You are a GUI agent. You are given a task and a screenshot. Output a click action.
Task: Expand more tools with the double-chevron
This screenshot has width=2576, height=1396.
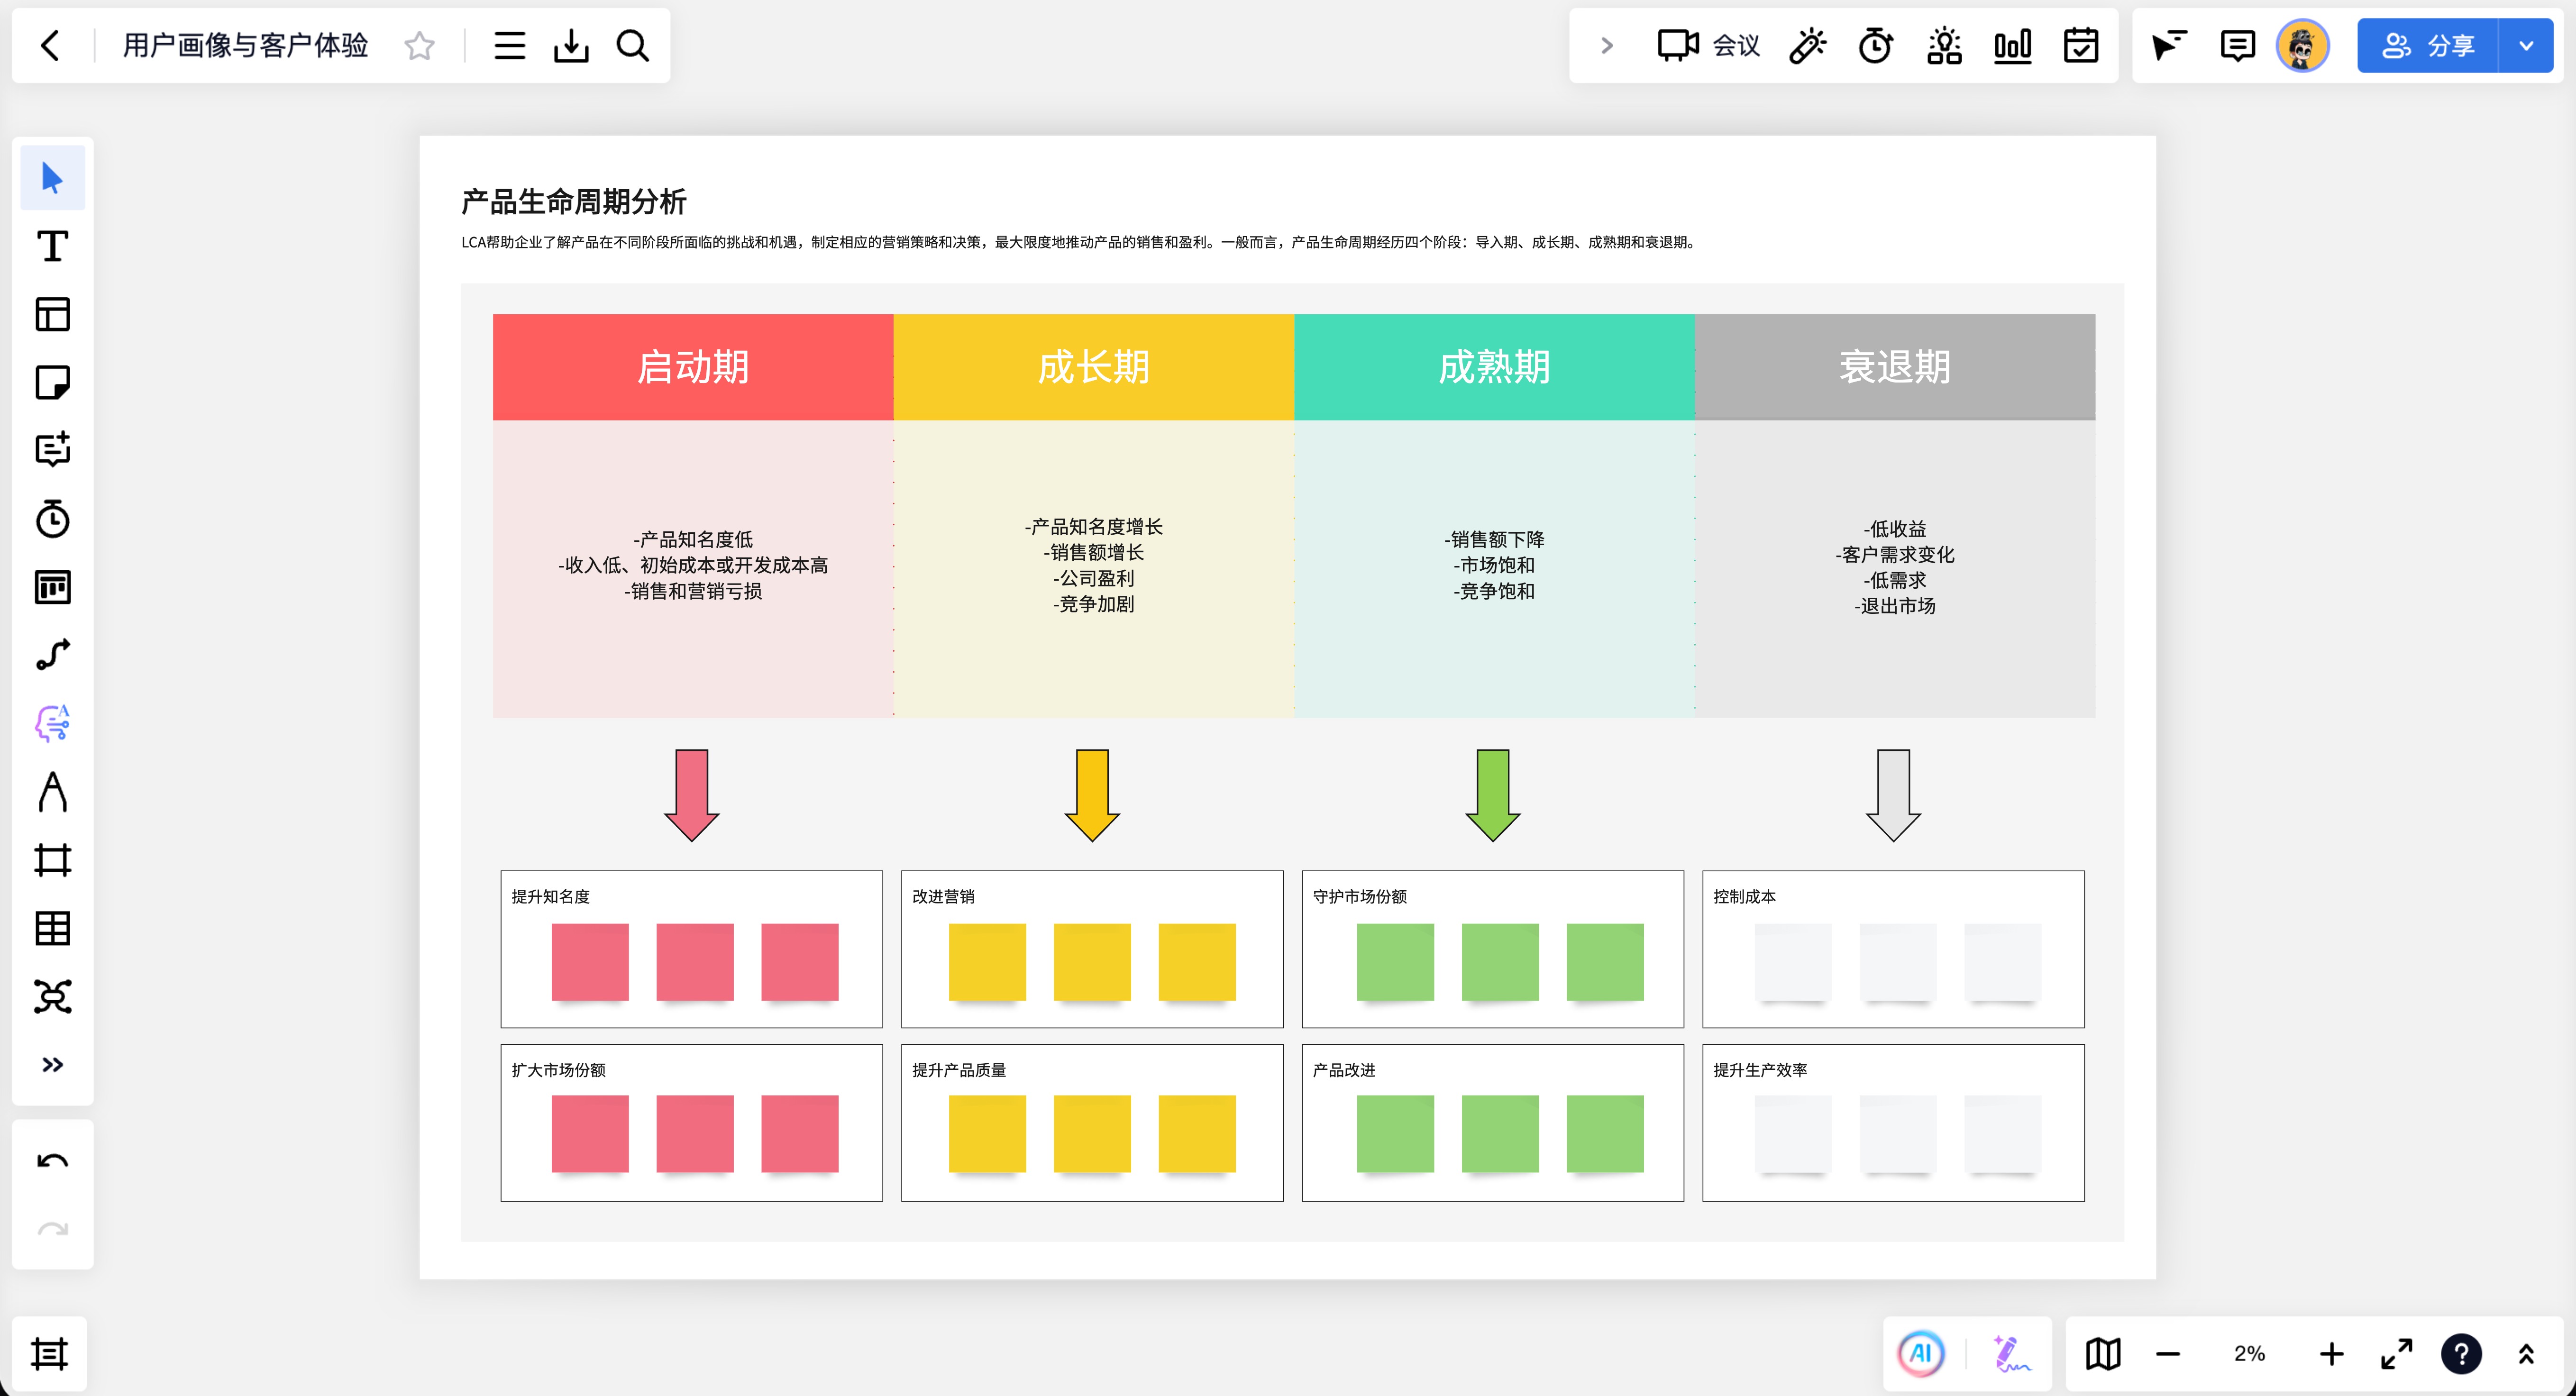[52, 1064]
